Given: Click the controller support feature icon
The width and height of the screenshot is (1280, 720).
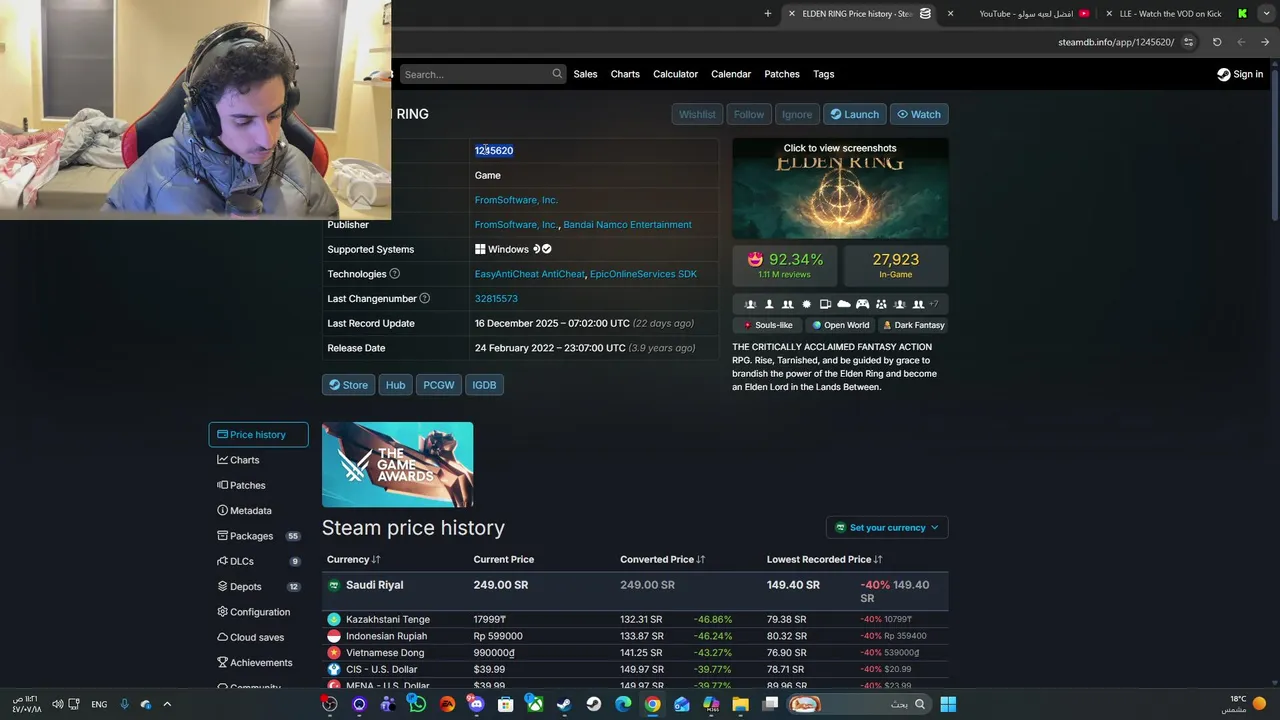Looking at the screenshot, I should pyautogui.click(x=862, y=304).
